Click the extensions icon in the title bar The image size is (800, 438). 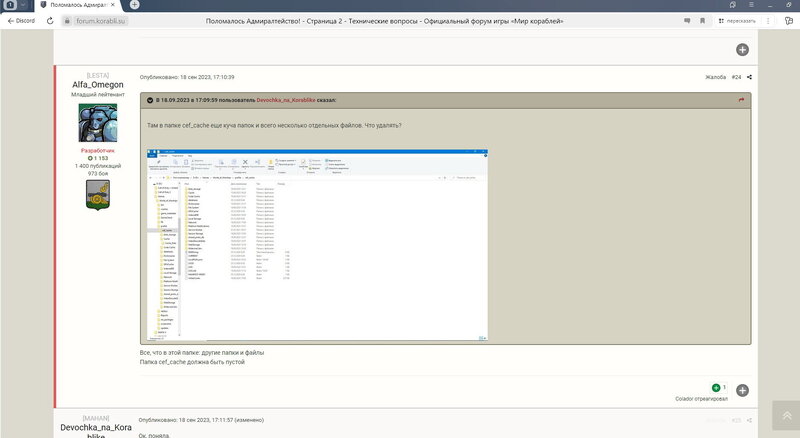pos(733,5)
